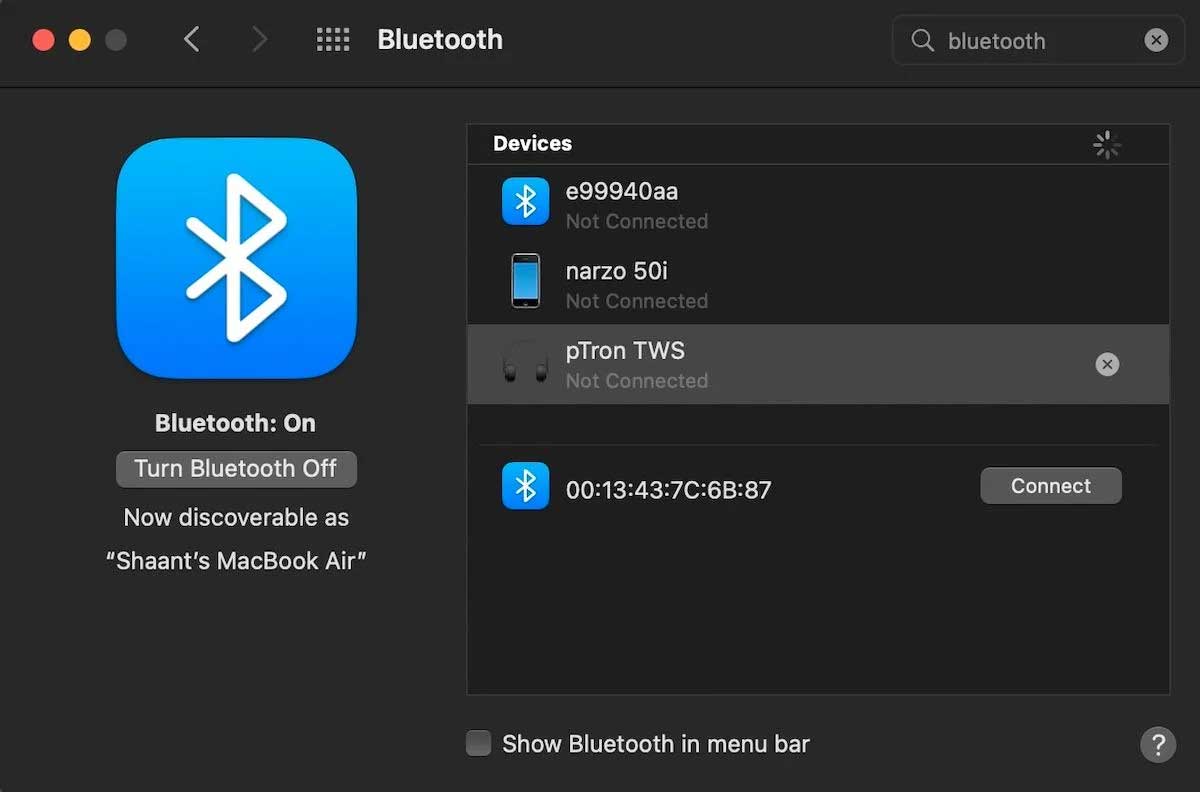Go back using the left navigation arrow

pos(192,39)
